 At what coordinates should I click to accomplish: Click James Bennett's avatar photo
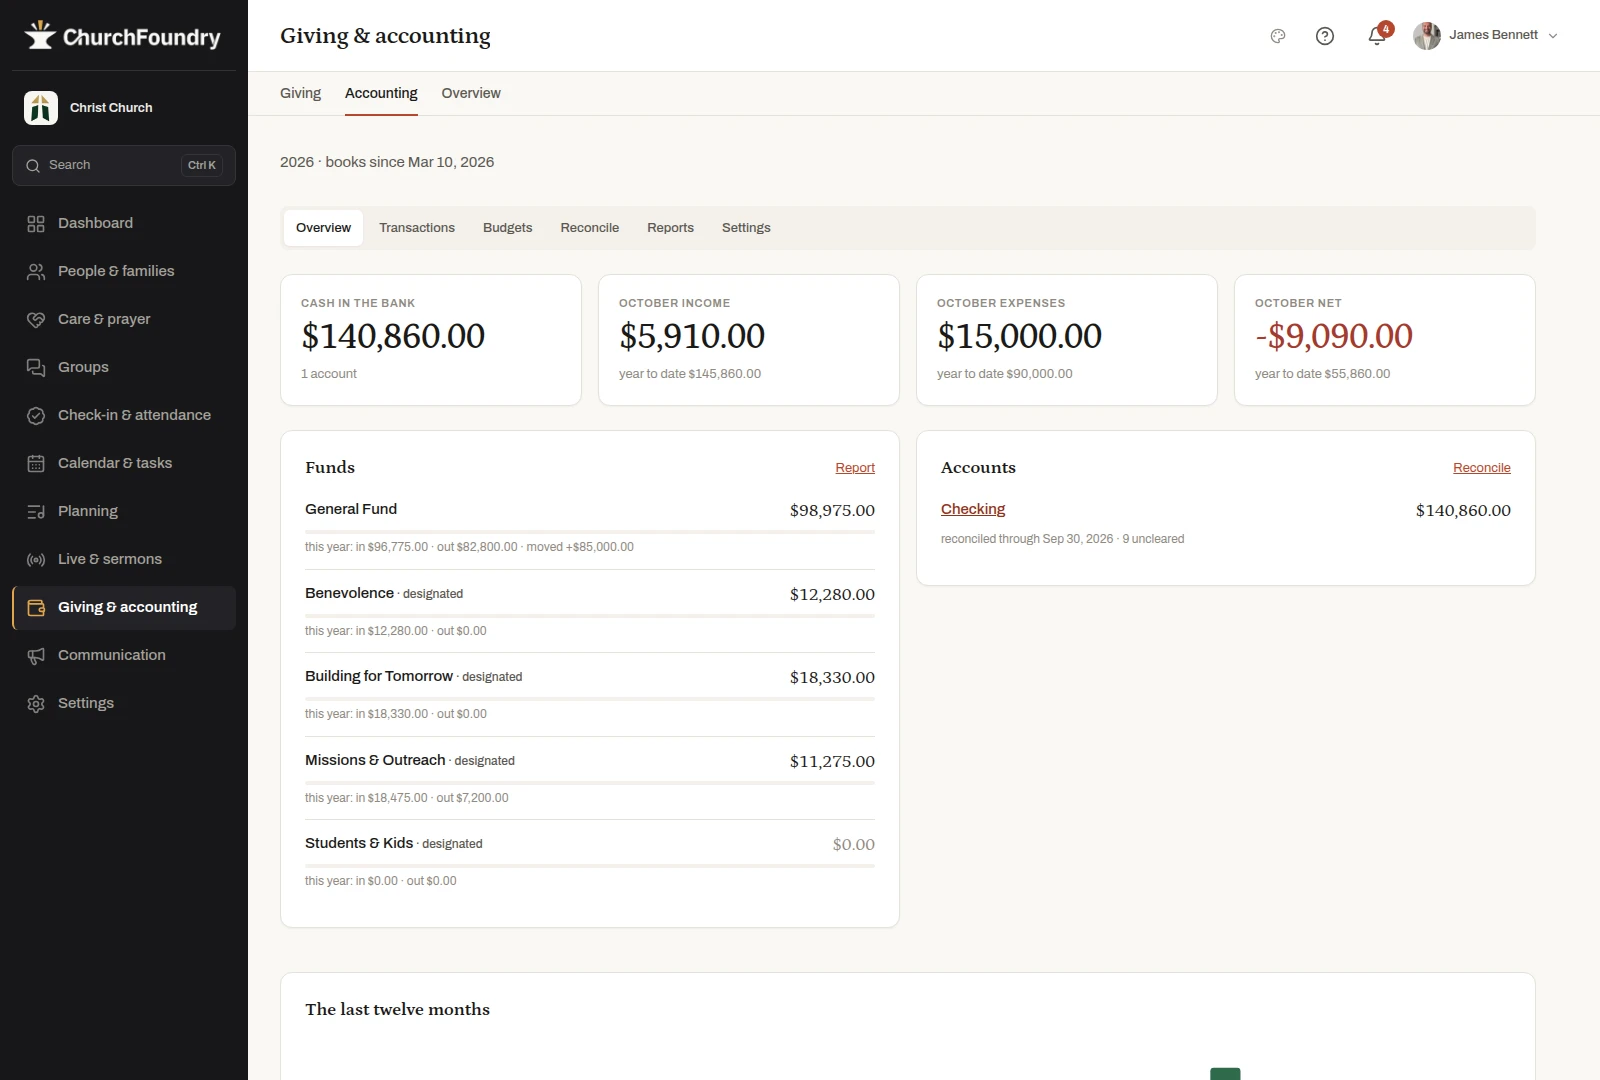click(1427, 36)
